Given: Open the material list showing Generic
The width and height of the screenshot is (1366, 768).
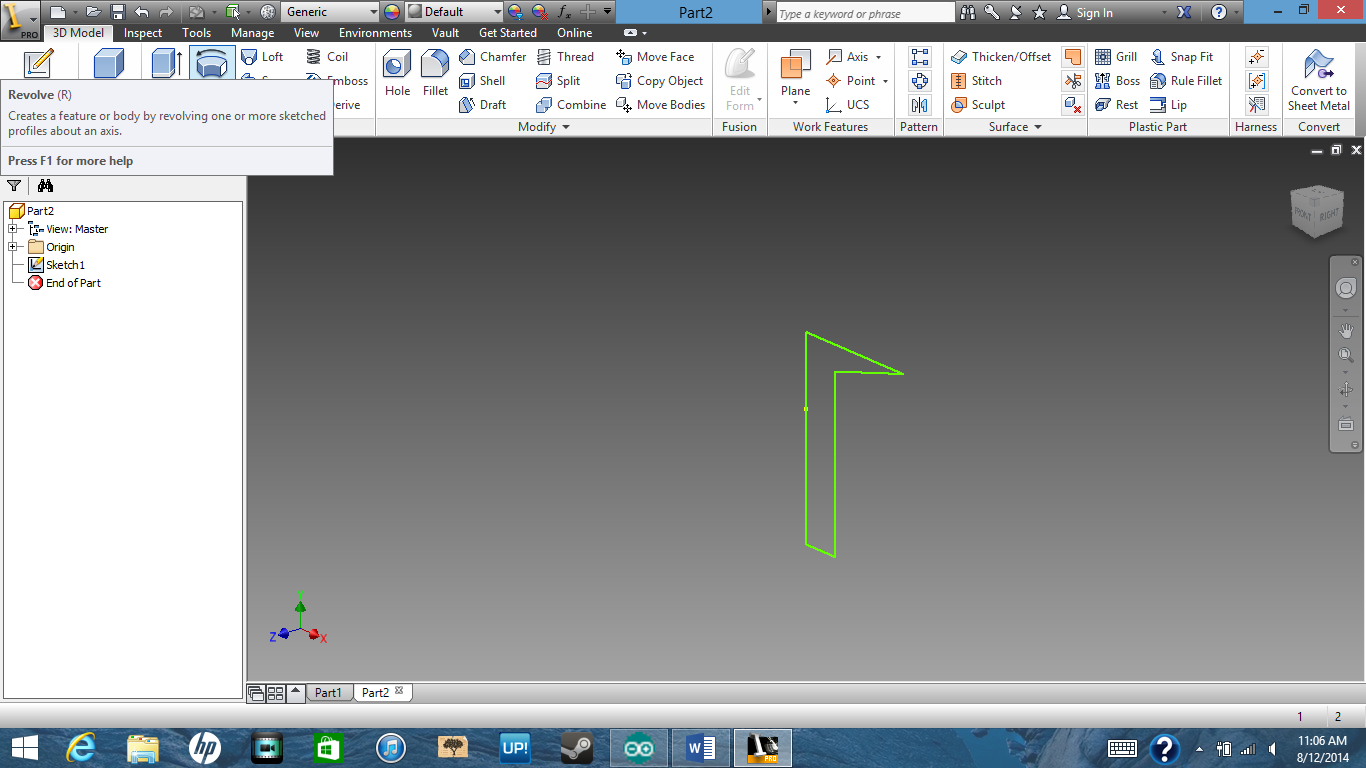Looking at the screenshot, I should pyautogui.click(x=330, y=12).
